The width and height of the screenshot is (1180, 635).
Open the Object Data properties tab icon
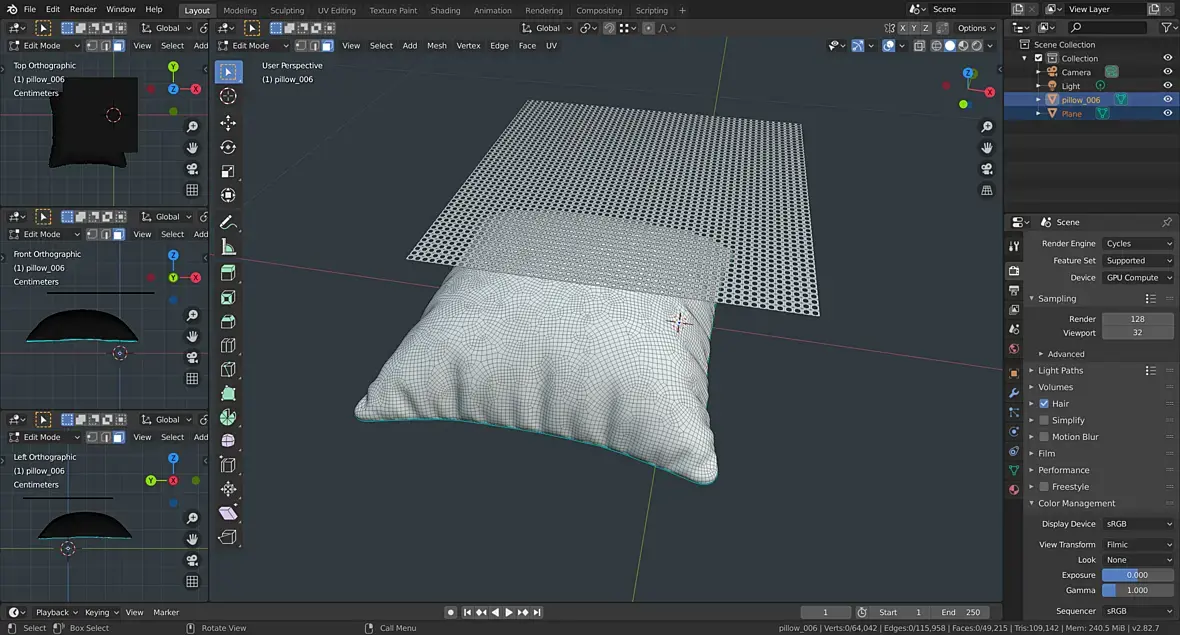[1014, 470]
